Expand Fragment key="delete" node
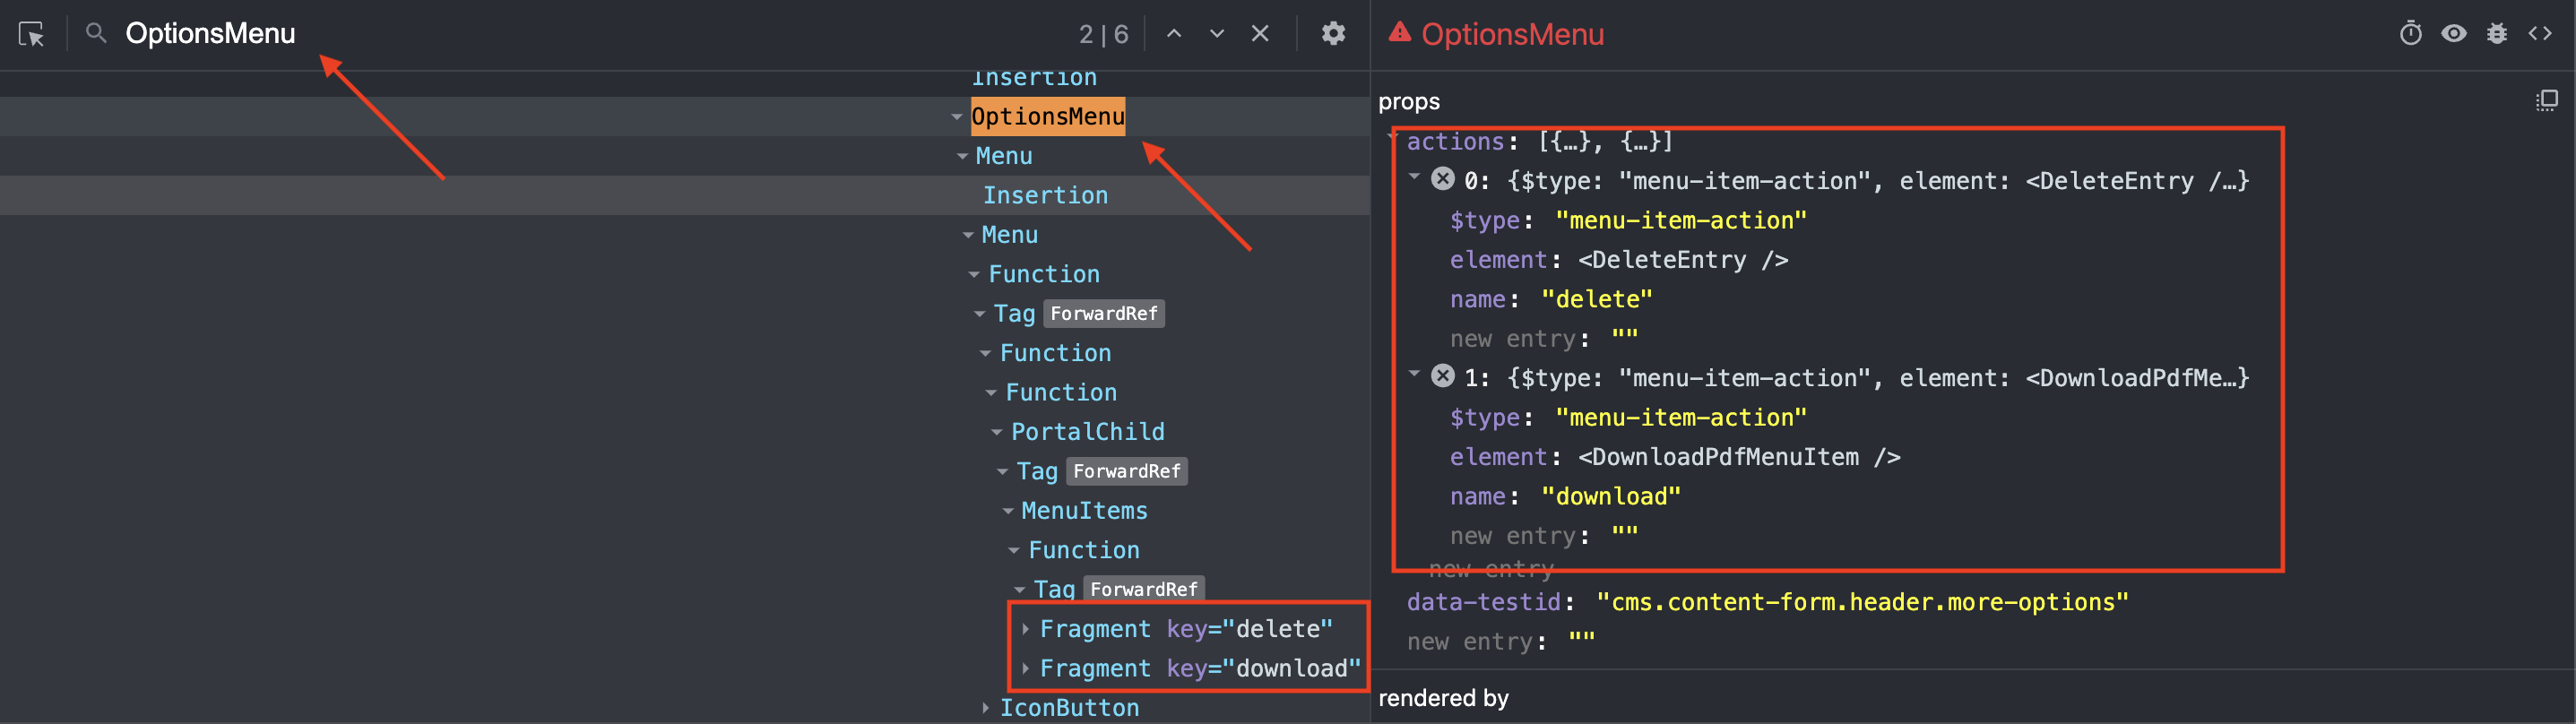The image size is (2576, 724). coord(1025,629)
